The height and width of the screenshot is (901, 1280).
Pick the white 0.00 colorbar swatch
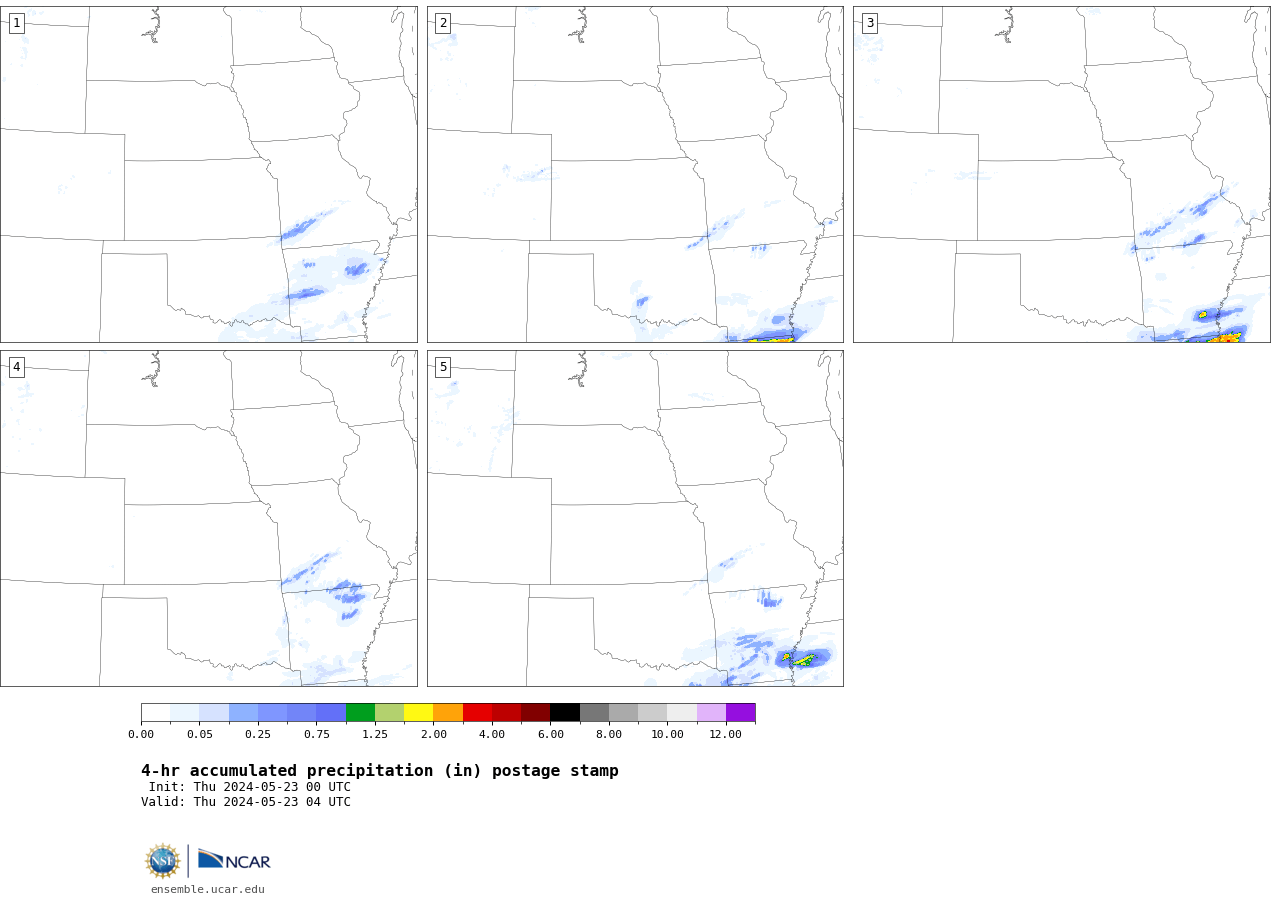pos(156,713)
